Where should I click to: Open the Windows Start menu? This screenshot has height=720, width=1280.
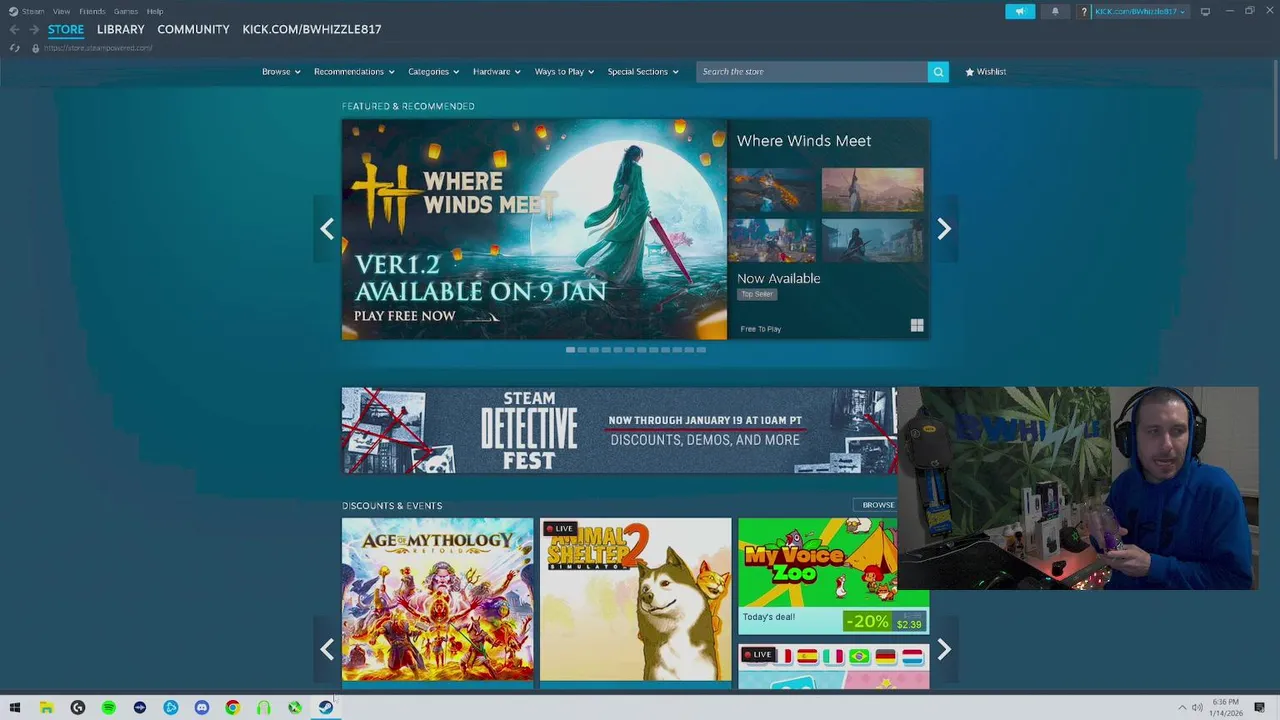click(14, 708)
